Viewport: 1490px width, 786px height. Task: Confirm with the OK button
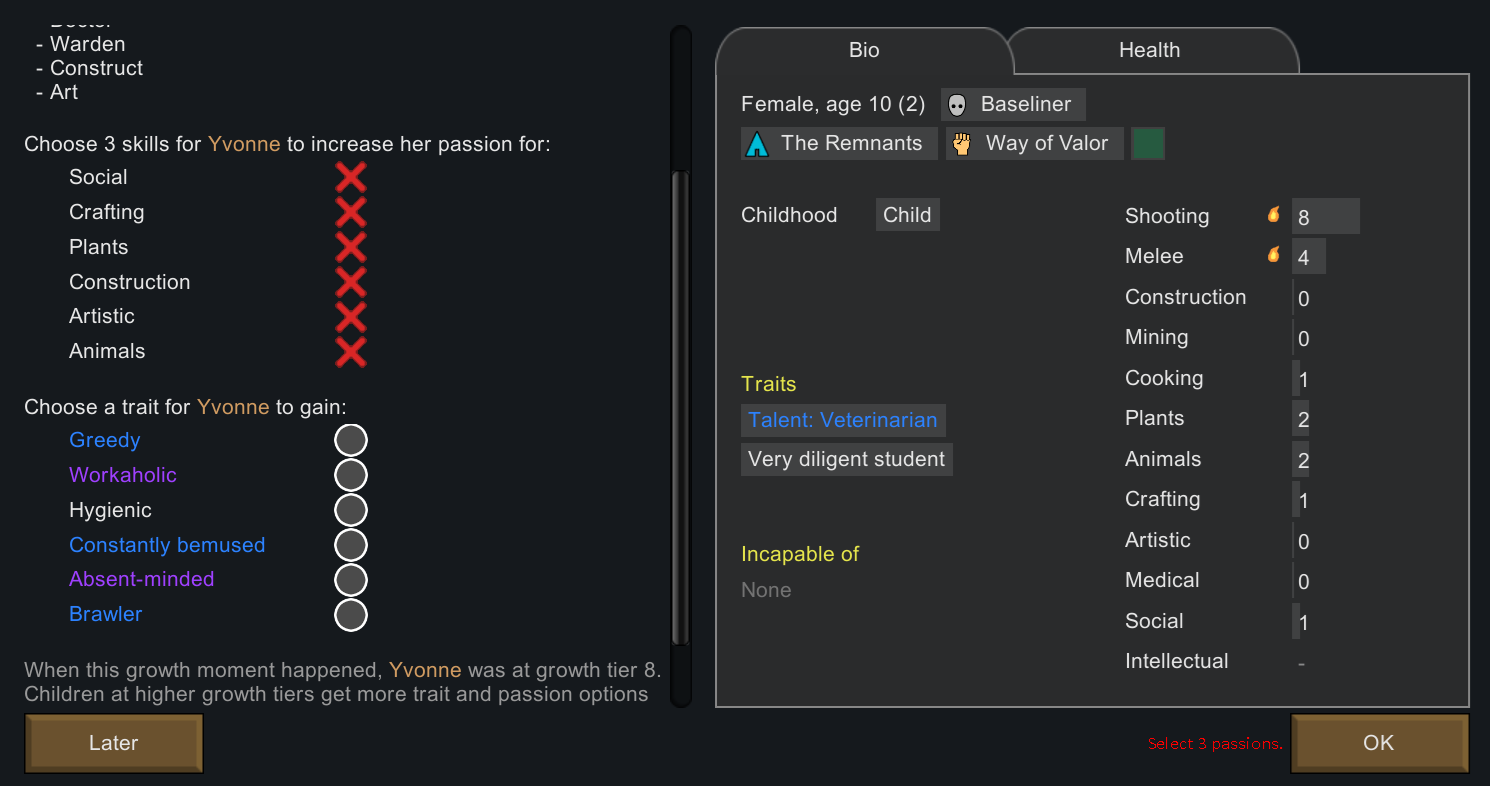pos(1378,743)
